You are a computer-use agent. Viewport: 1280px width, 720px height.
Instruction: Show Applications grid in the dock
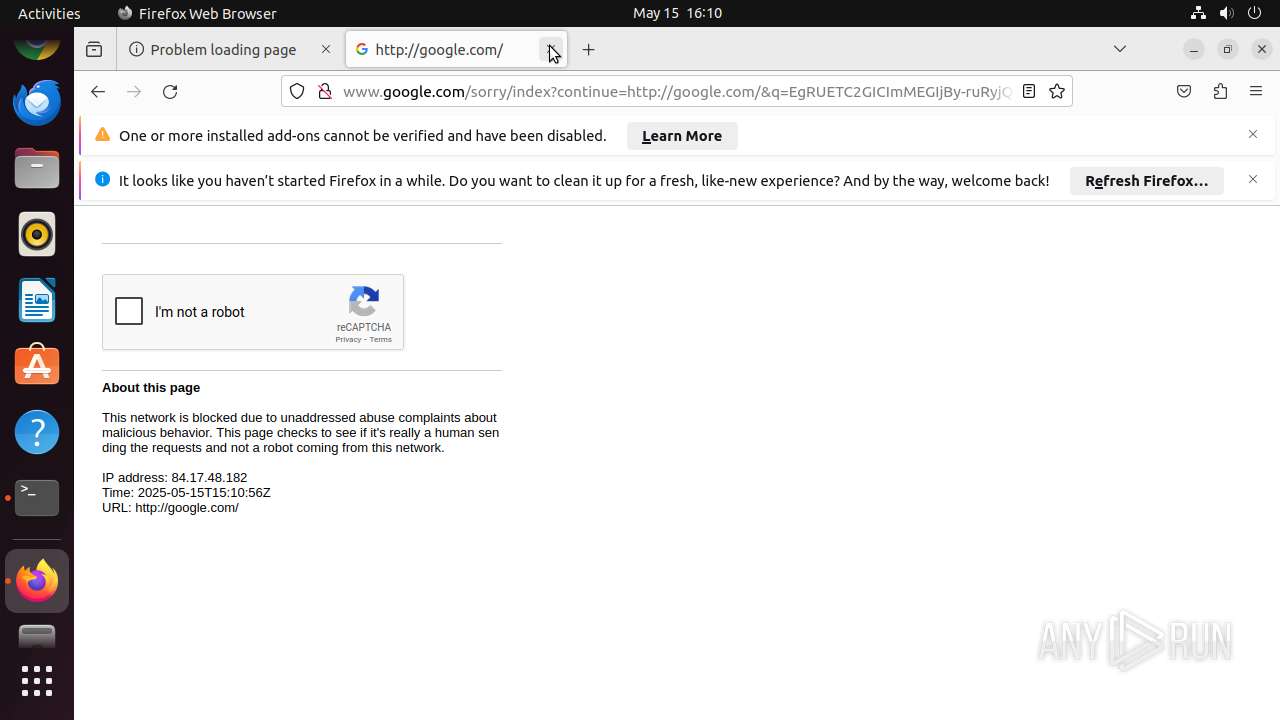click(x=37, y=681)
